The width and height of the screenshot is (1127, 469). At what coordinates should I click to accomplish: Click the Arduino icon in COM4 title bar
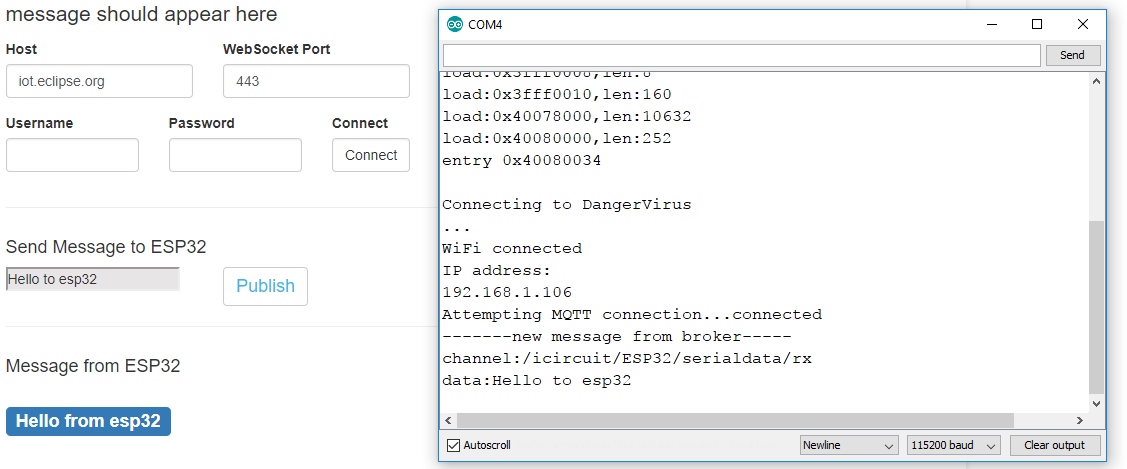click(454, 24)
